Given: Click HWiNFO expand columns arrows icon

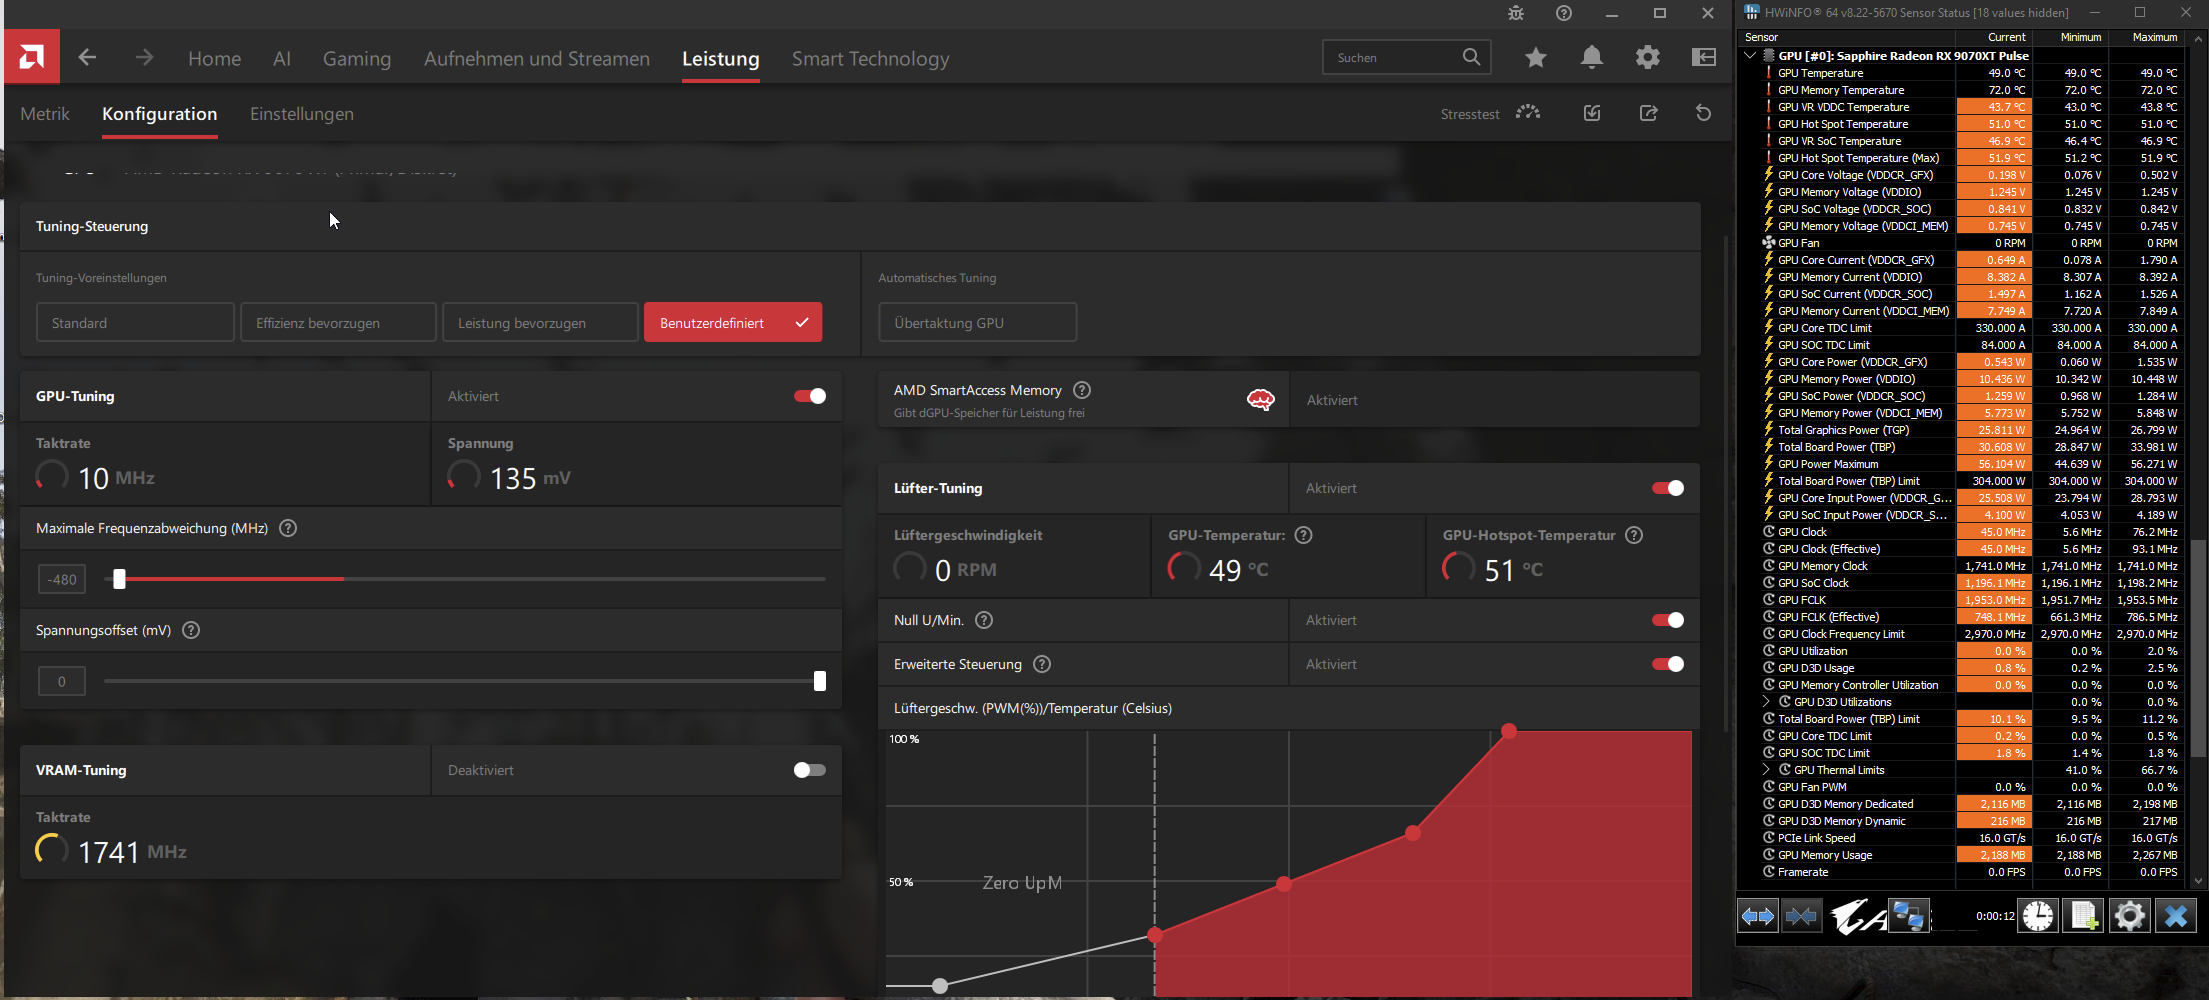Looking at the screenshot, I should 1758,916.
